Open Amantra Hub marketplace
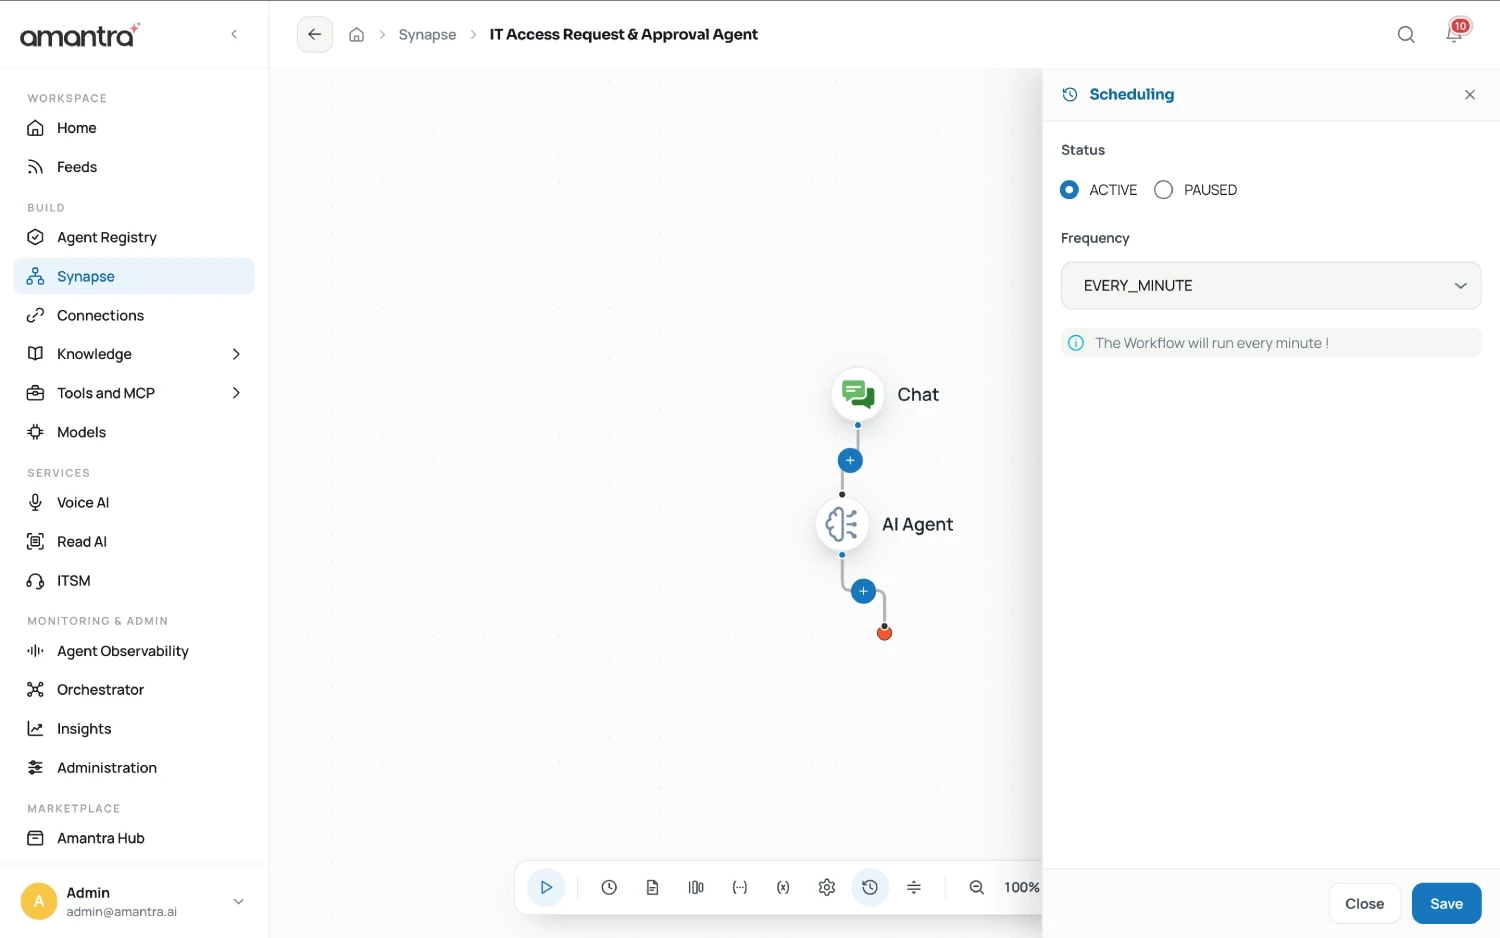Image resolution: width=1500 pixels, height=938 pixels. click(134, 838)
